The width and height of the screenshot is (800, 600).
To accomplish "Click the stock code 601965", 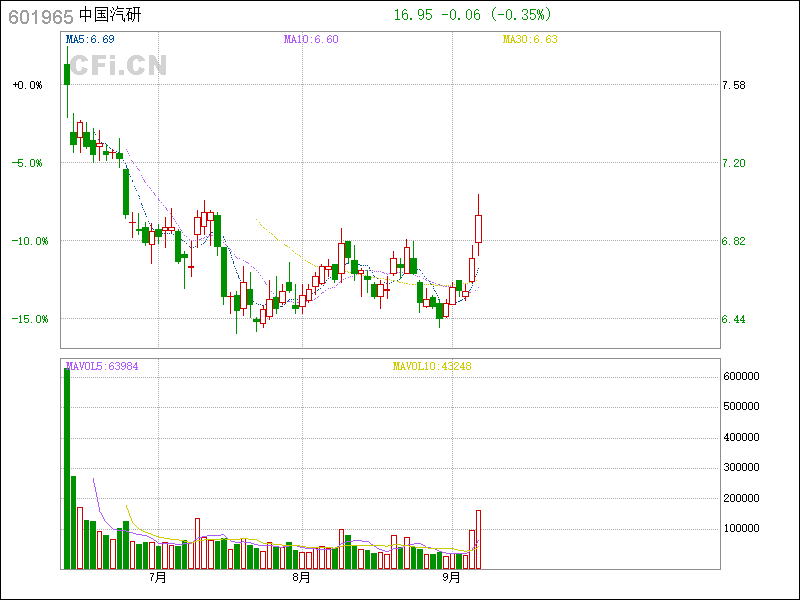I will 40,16.
